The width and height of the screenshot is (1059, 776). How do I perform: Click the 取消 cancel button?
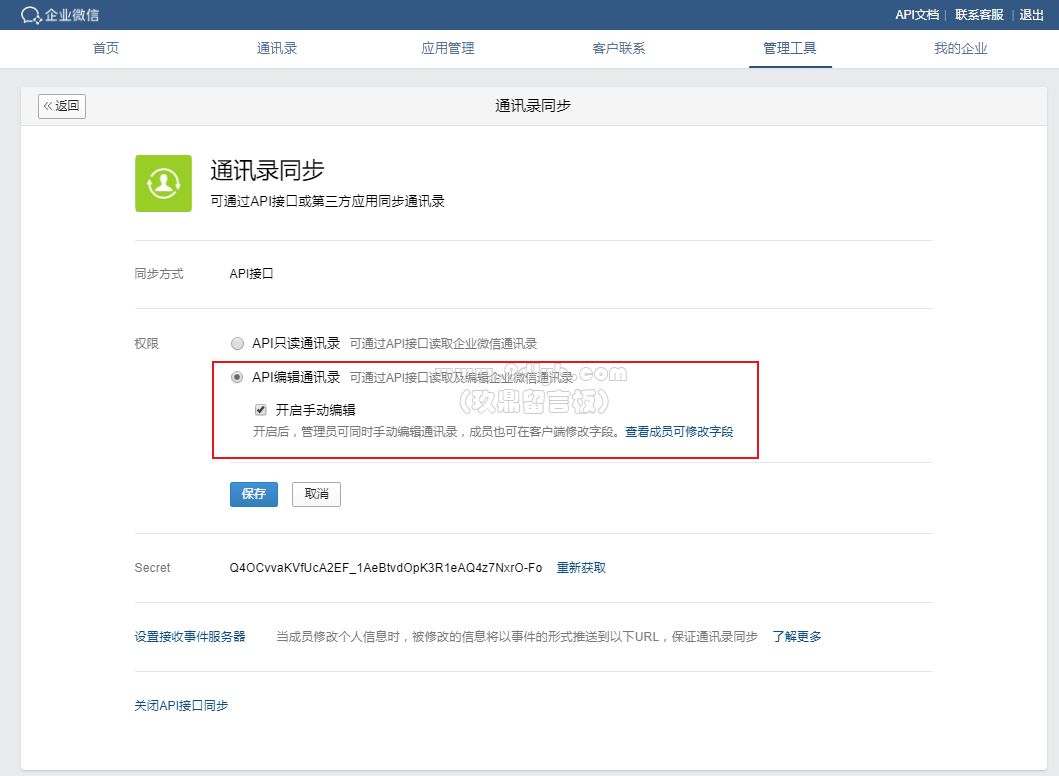coord(316,494)
